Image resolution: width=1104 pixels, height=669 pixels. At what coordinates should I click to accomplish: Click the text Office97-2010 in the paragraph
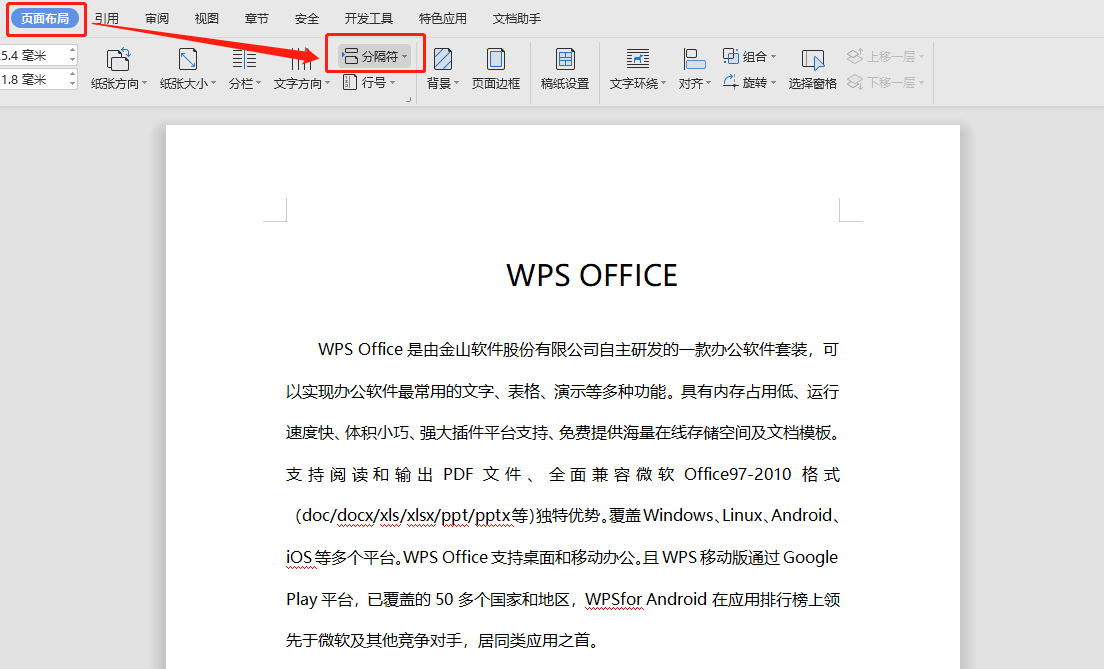tap(738, 474)
